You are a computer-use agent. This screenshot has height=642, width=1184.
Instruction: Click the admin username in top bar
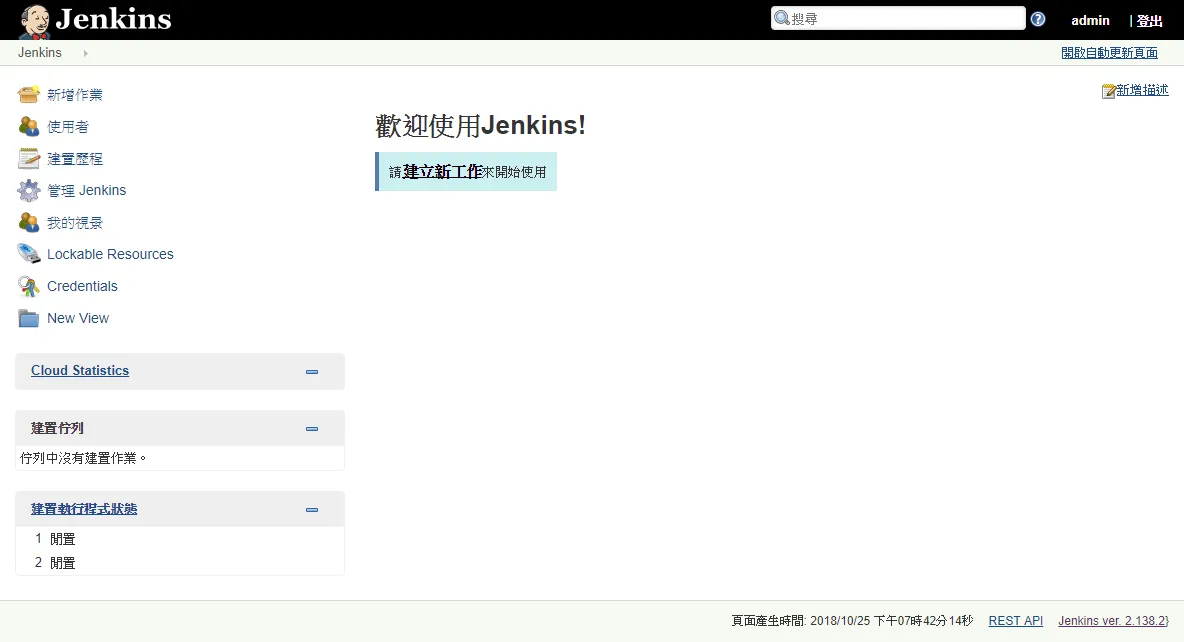1090,20
